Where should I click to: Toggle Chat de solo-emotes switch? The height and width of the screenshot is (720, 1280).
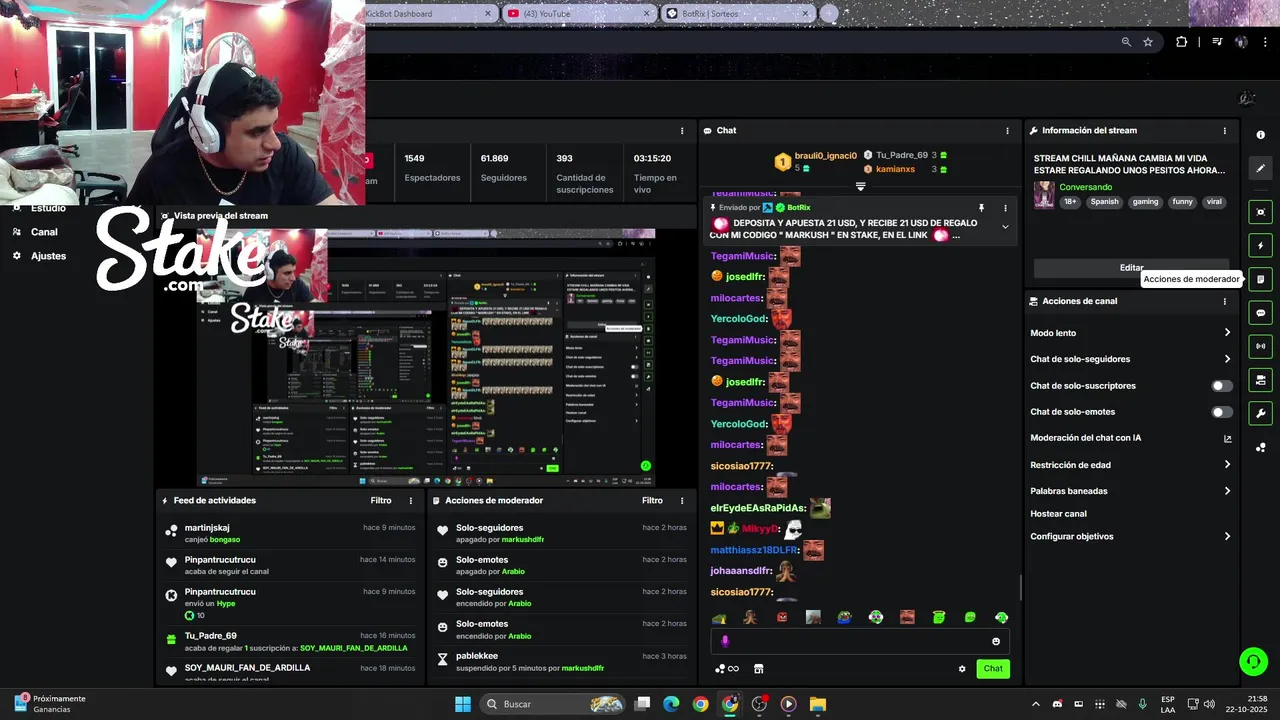1222,412
